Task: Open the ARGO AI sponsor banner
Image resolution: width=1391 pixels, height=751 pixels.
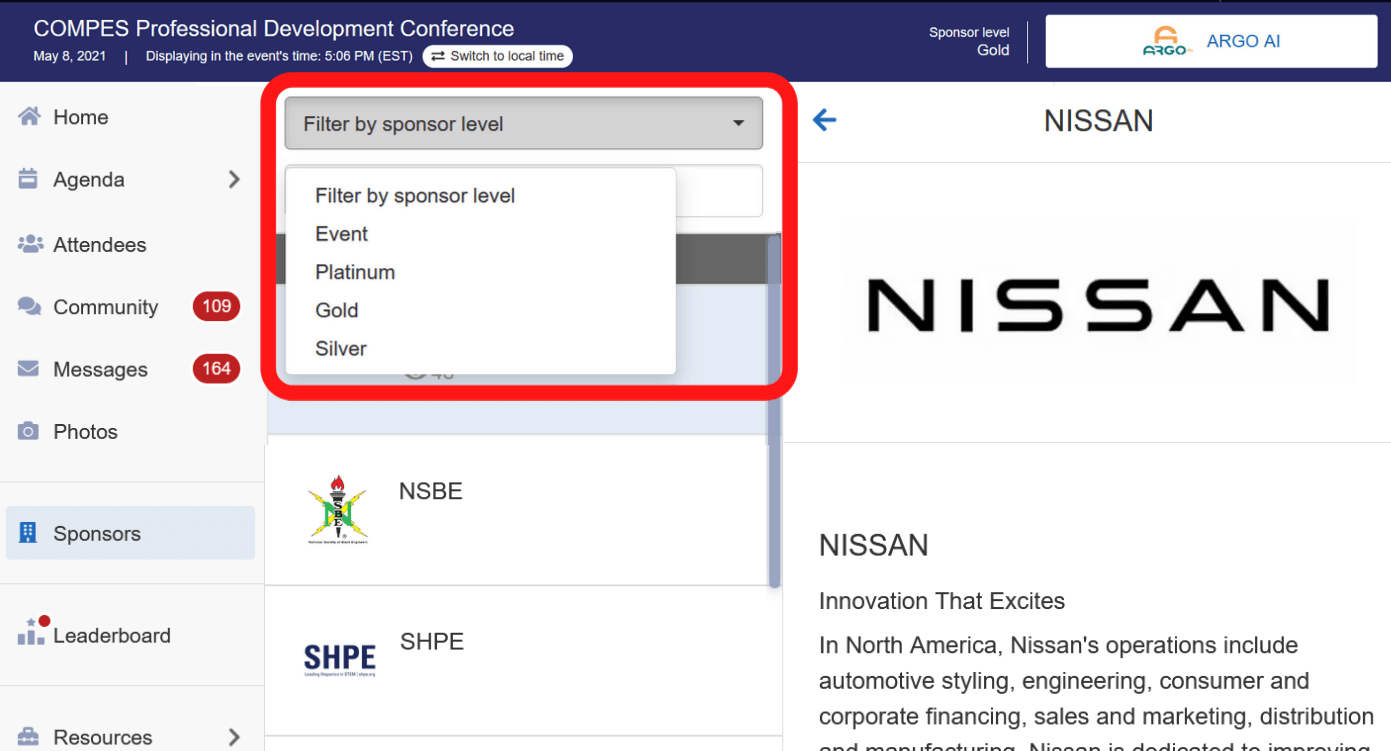Action: tap(1211, 42)
